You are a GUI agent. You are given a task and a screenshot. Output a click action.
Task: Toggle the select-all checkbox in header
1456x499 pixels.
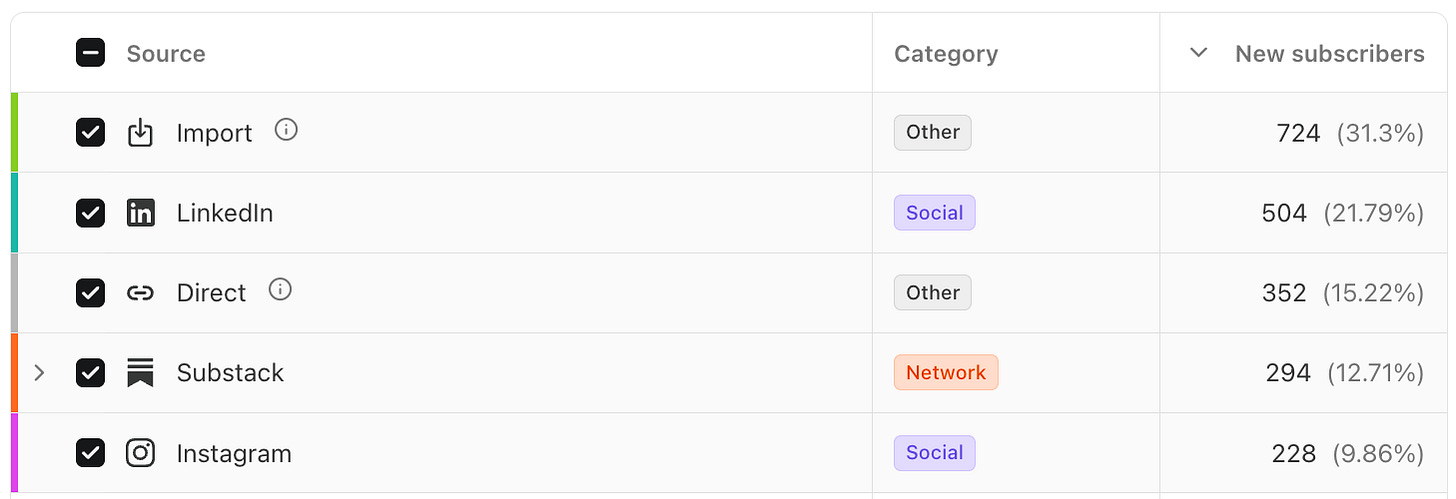tap(90, 53)
